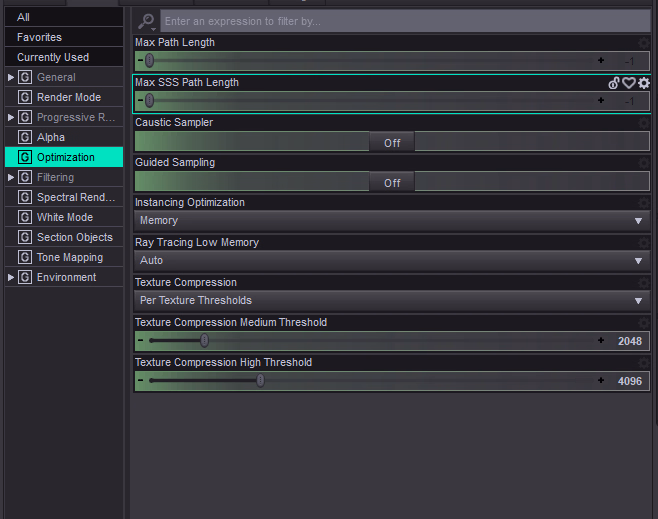The height and width of the screenshot is (519, 658).
Task: Click the High Threshold value 4096
Action: [629, 381]
